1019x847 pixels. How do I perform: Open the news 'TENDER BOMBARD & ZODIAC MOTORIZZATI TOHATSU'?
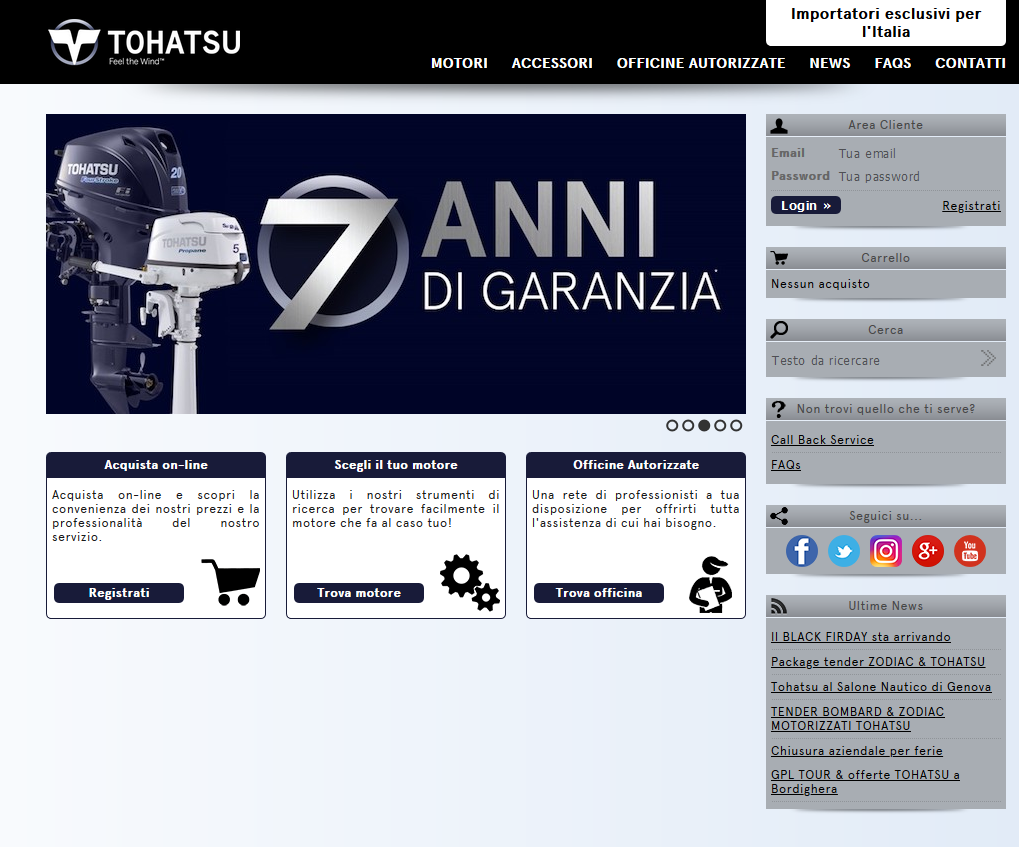857,719
